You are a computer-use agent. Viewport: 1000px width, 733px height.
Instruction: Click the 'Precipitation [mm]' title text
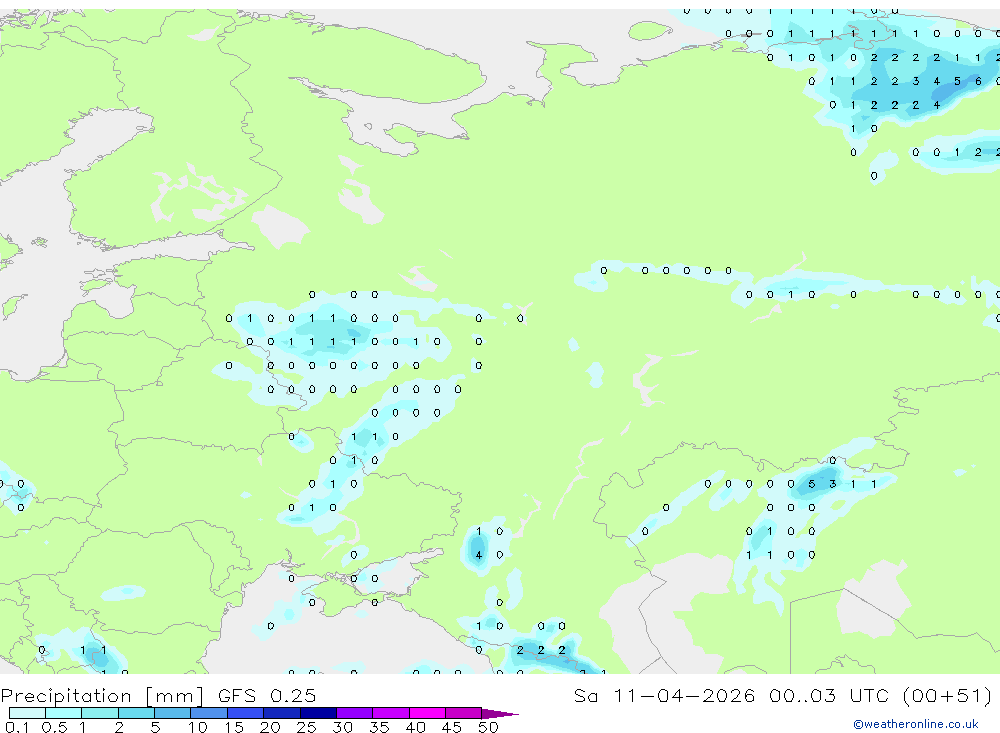(x=102, y=696)
